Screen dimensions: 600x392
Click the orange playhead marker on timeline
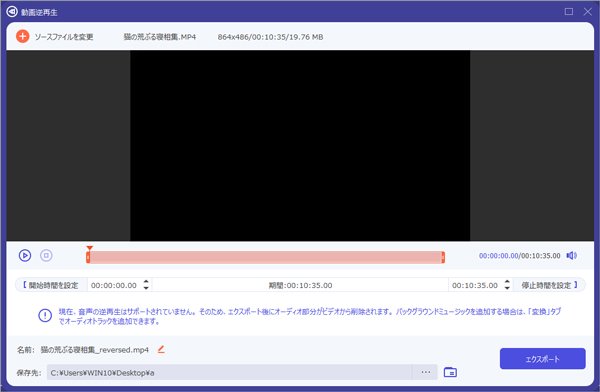pyautogui.click(x=89, y=248)
